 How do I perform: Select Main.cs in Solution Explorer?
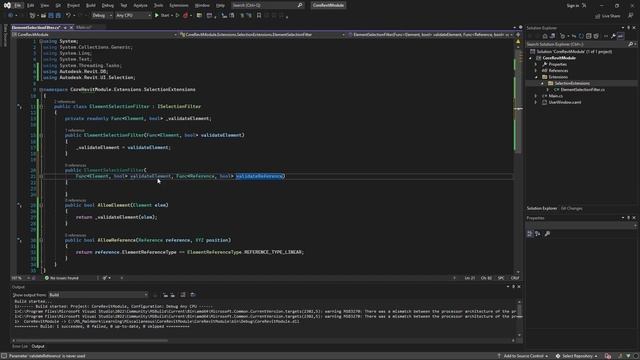click(x=556, y=96)
